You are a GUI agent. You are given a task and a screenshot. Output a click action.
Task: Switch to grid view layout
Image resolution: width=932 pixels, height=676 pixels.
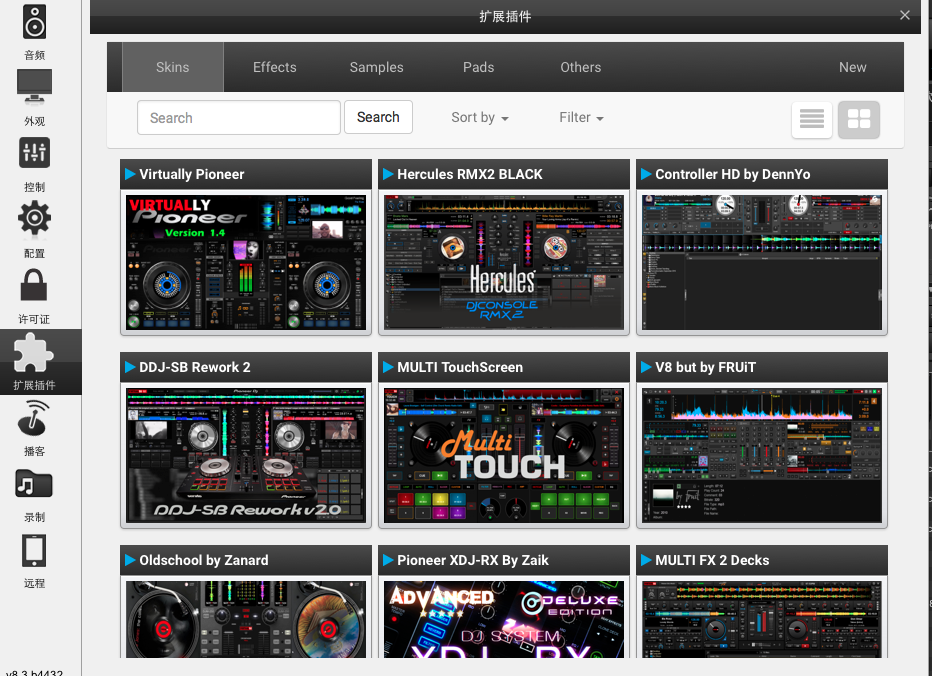(x=858, y=120)
